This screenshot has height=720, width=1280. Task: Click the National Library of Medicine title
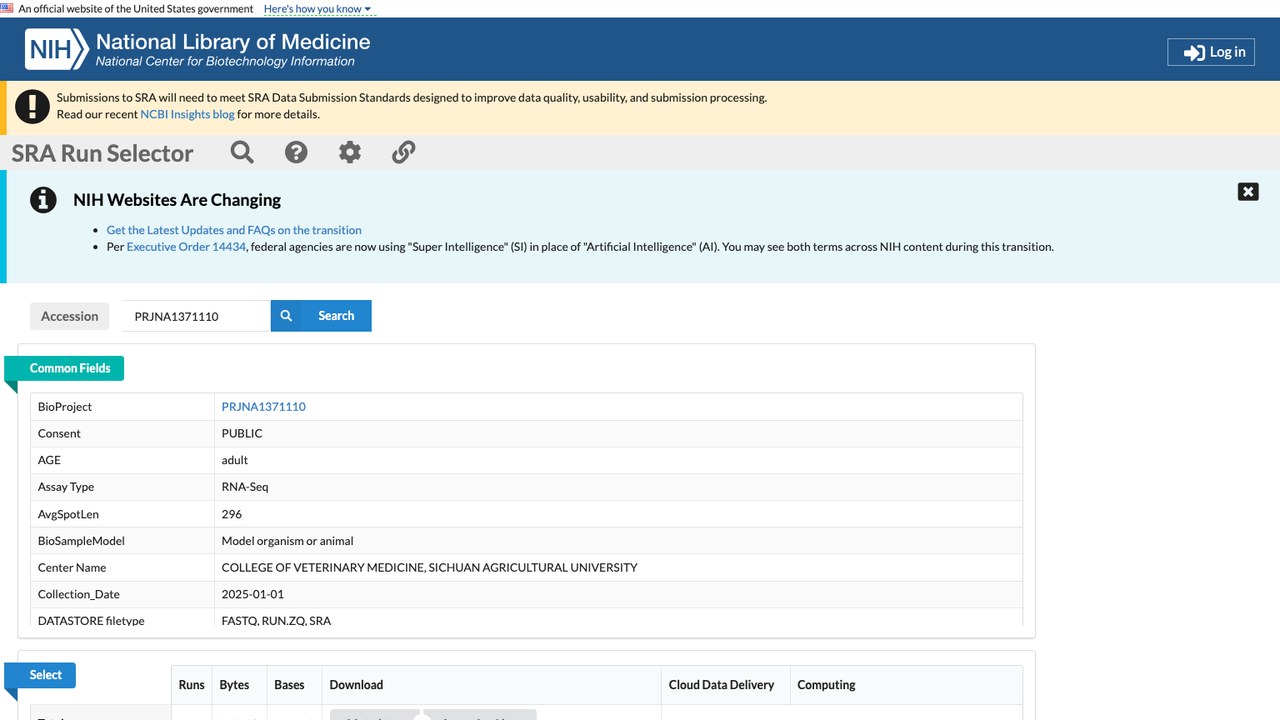[233, 42]
